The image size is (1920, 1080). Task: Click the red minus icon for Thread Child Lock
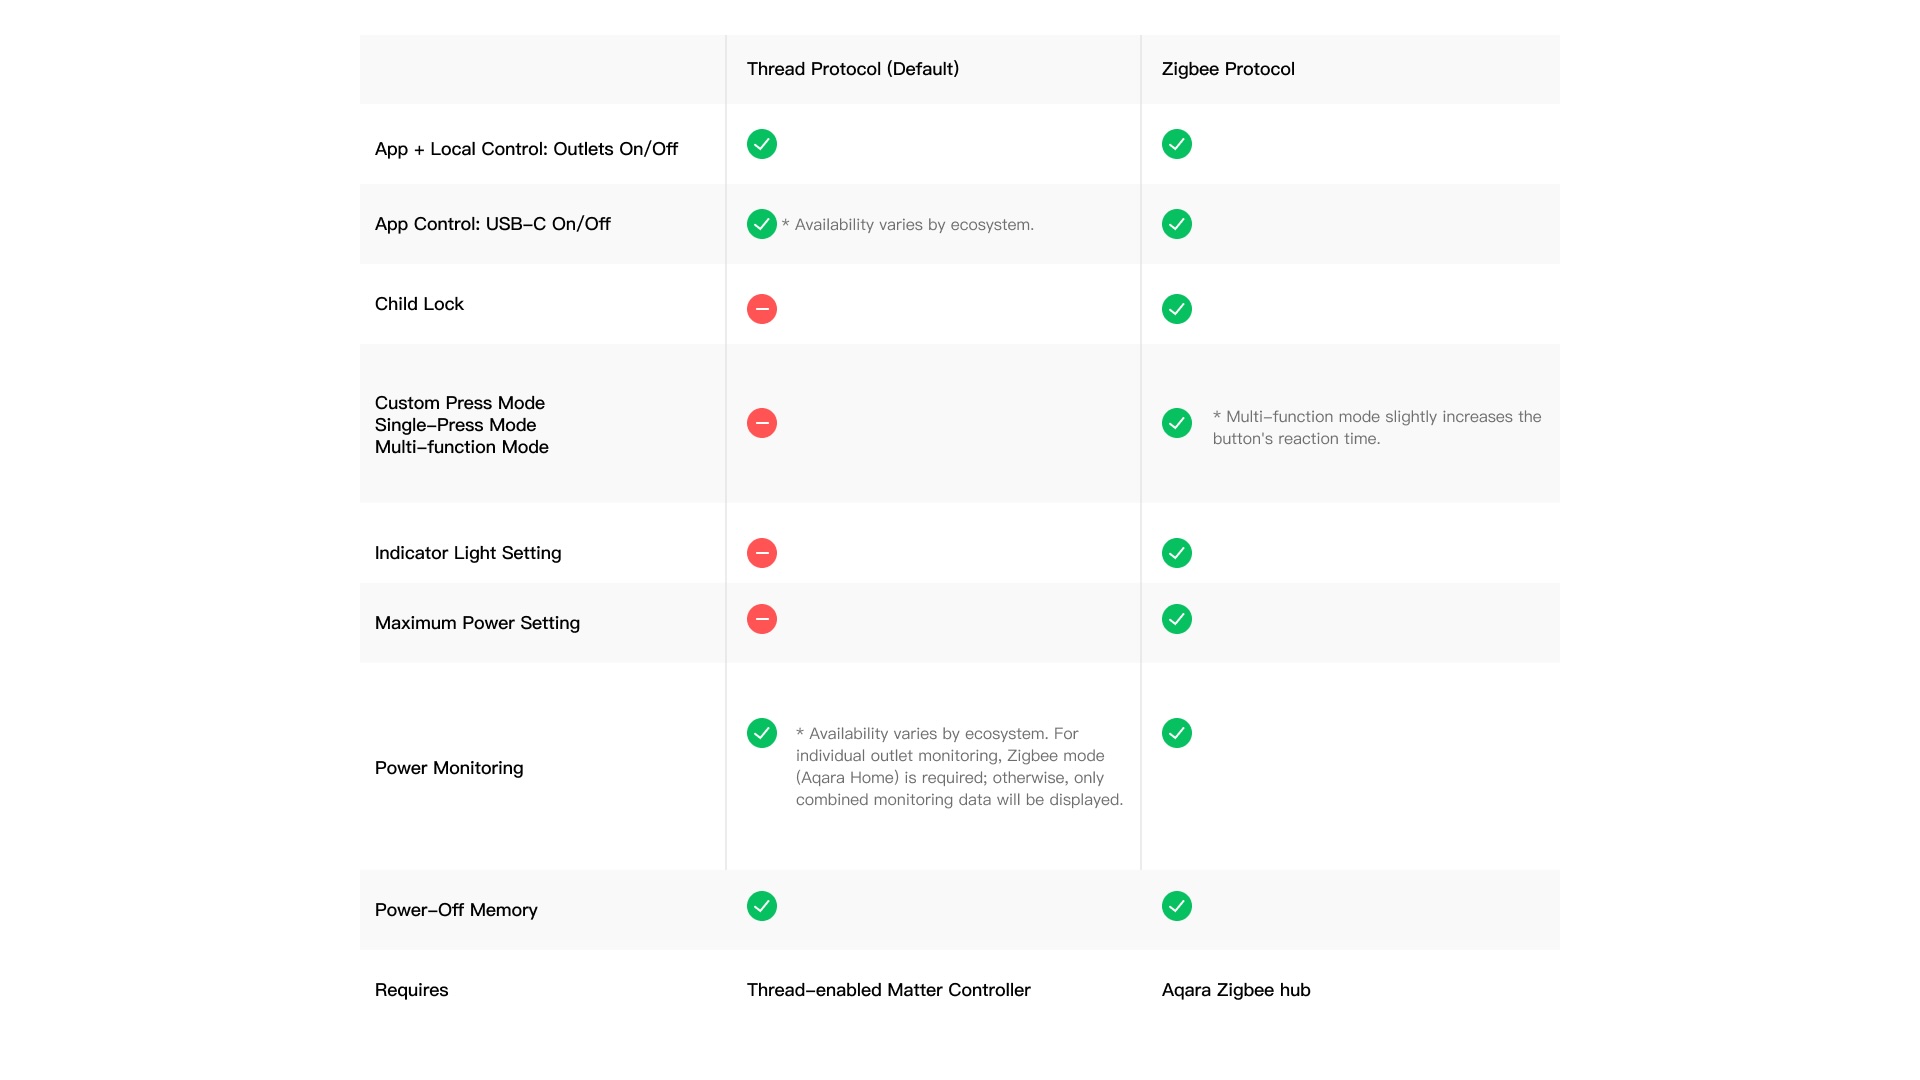(x=761, y=309)
